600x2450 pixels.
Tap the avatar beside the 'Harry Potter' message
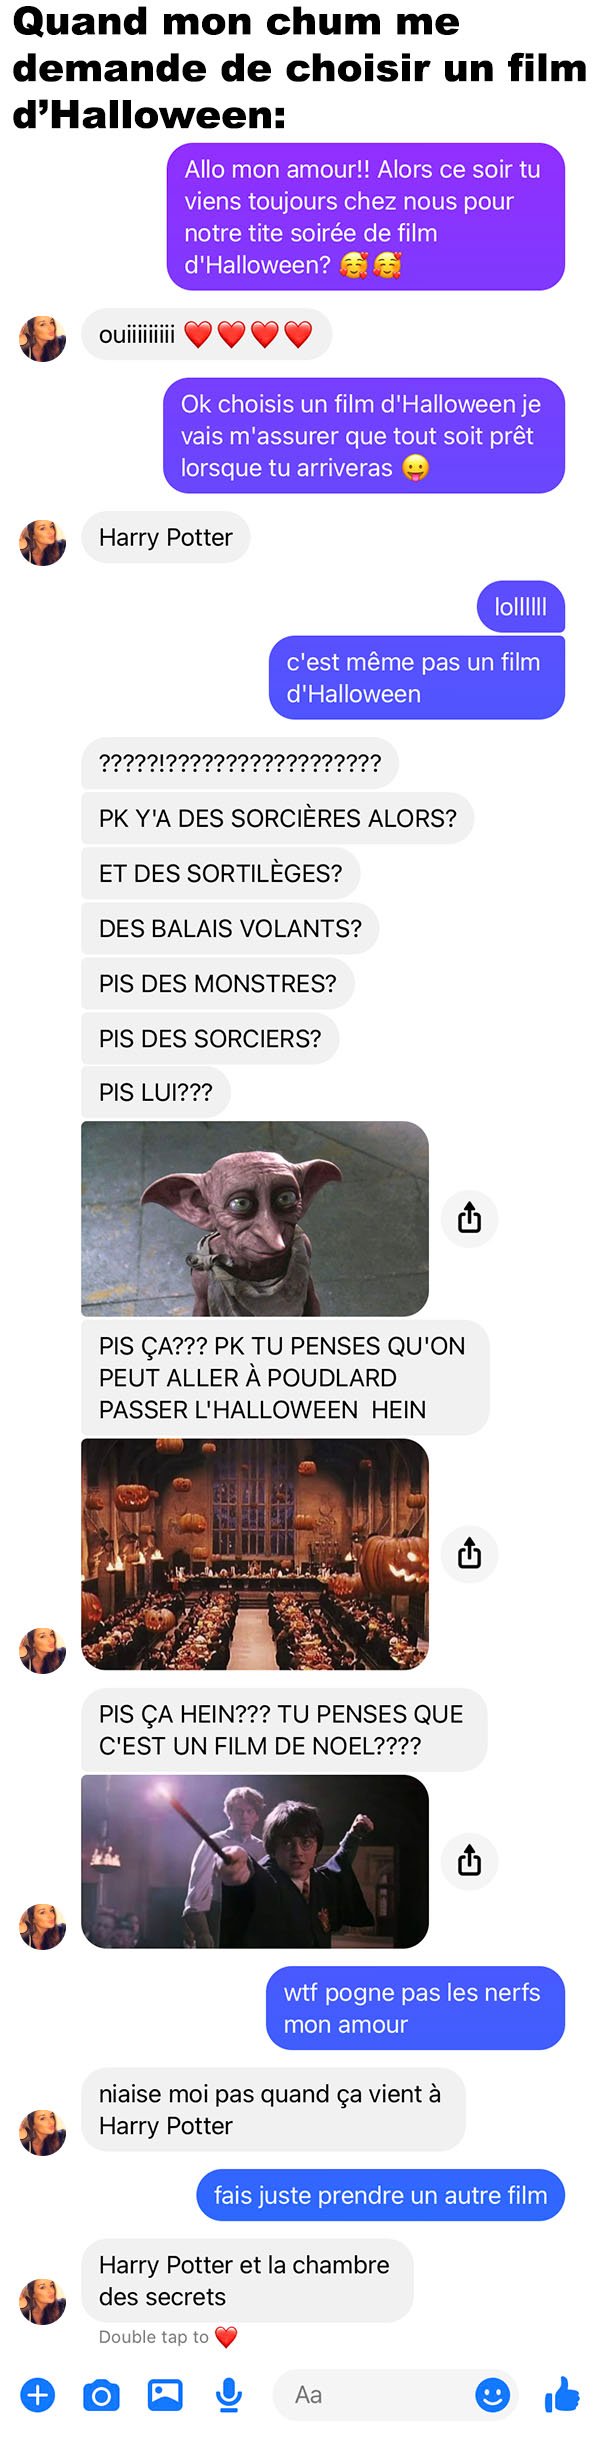[x=42, y=542]
